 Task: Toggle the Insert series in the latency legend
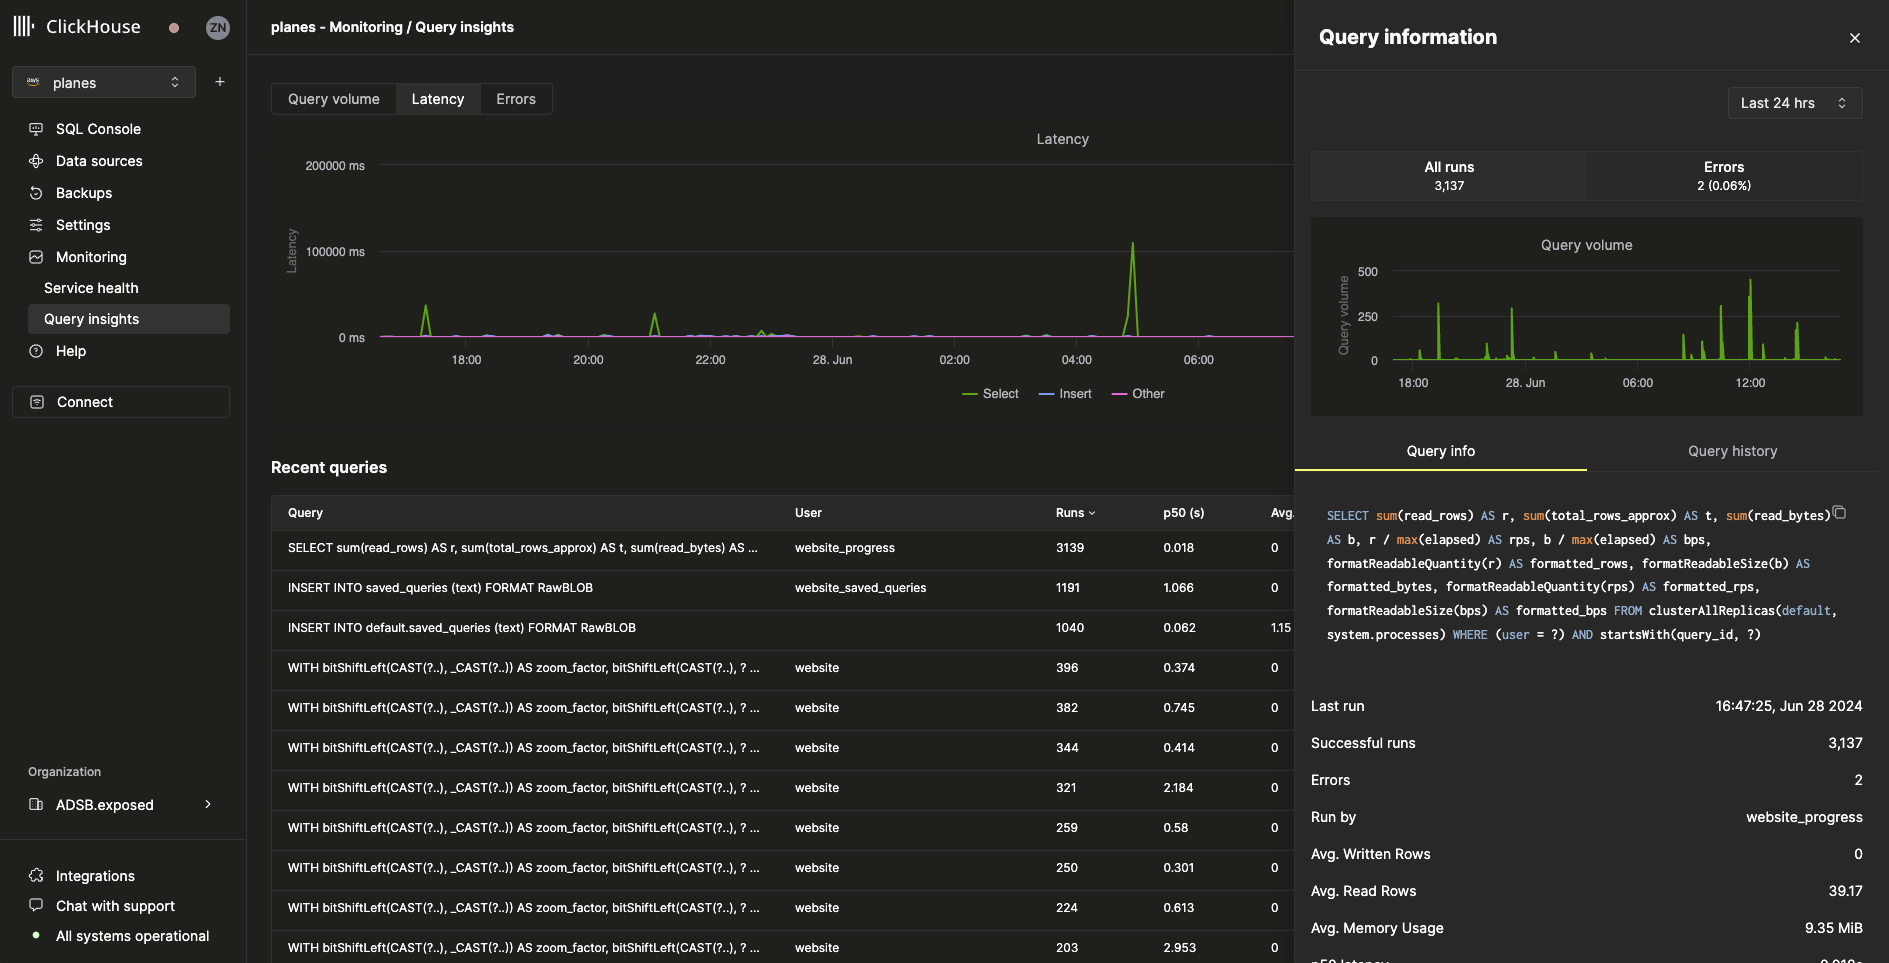coord(1065,393)
